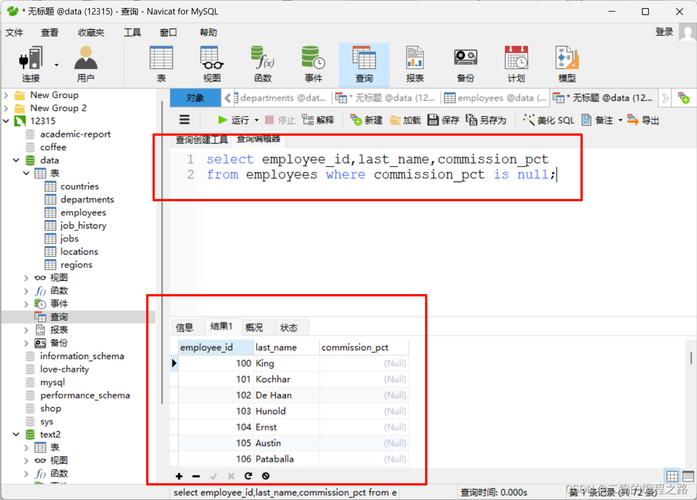Open the Report (报表) toolbar icon

click(x=415, y=64)
